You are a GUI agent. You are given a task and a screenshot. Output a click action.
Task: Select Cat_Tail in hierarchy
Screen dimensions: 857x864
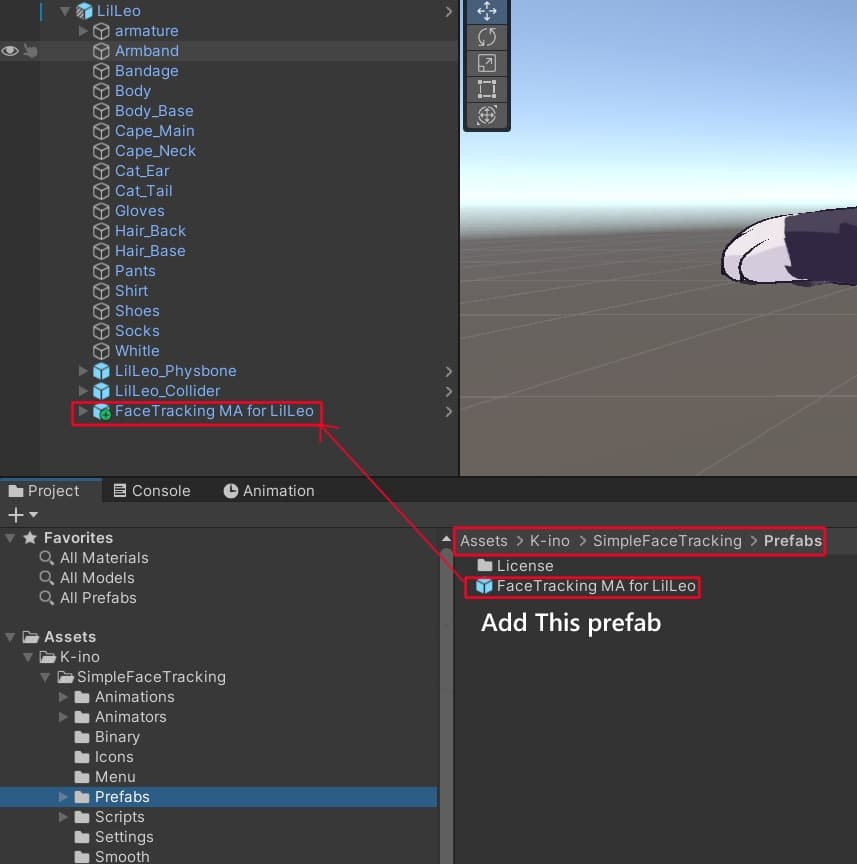[x=144, y=191]
